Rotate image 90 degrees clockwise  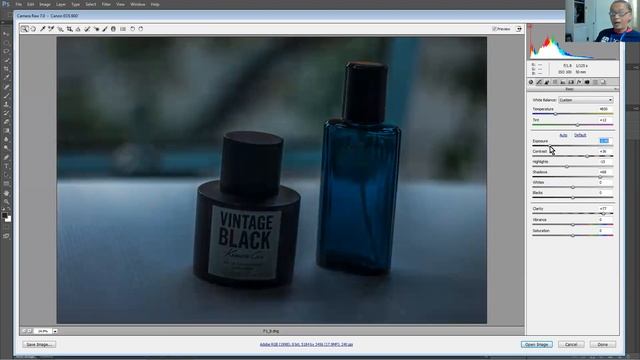tap(141, 29)
